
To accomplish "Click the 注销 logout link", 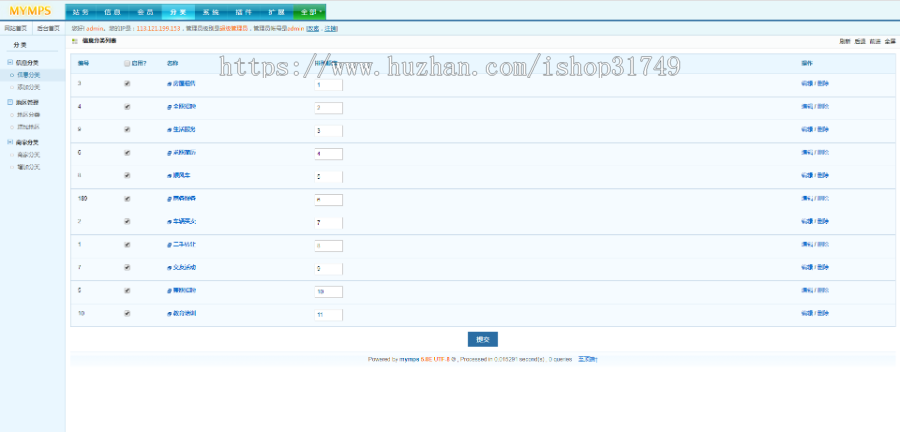I will coord(331,28).
